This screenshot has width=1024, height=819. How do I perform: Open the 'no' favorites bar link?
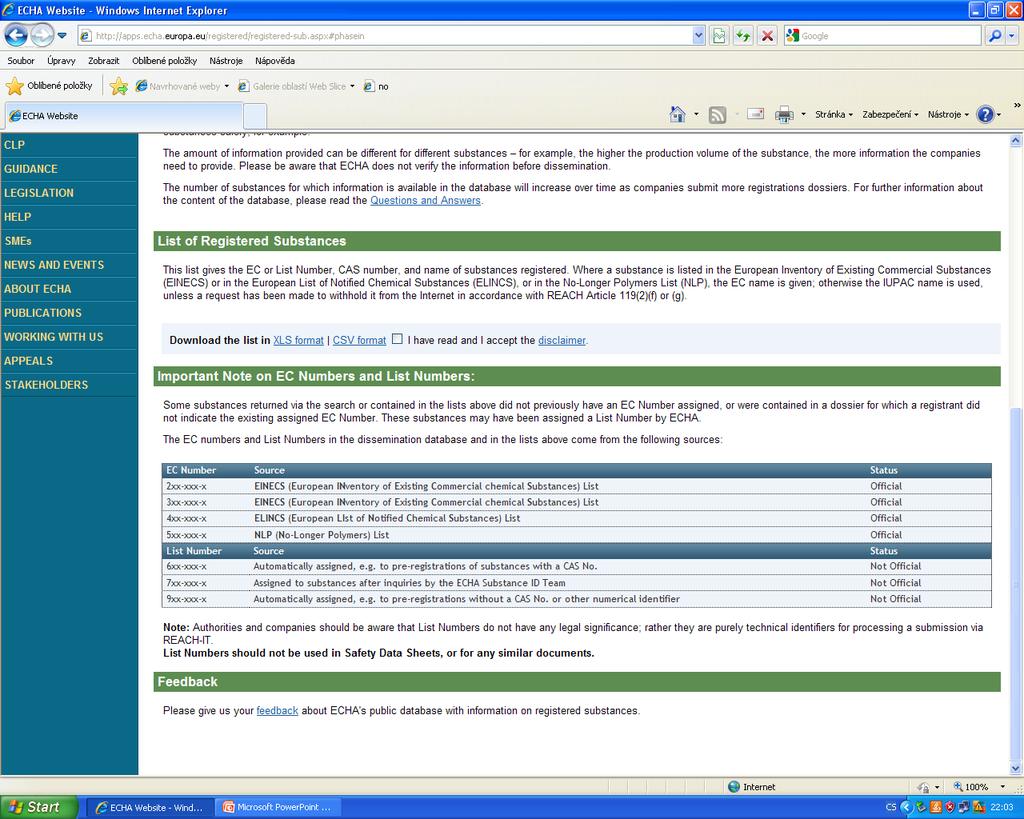tap(376, 86)
